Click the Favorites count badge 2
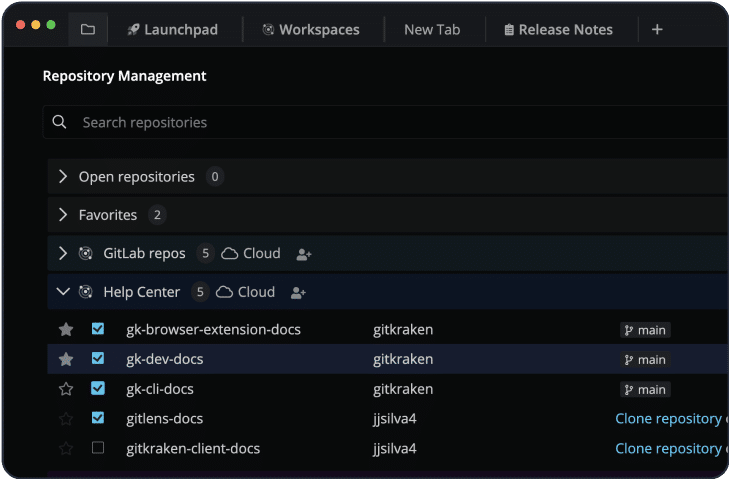The image size is (729, 479). pos(157,214)
